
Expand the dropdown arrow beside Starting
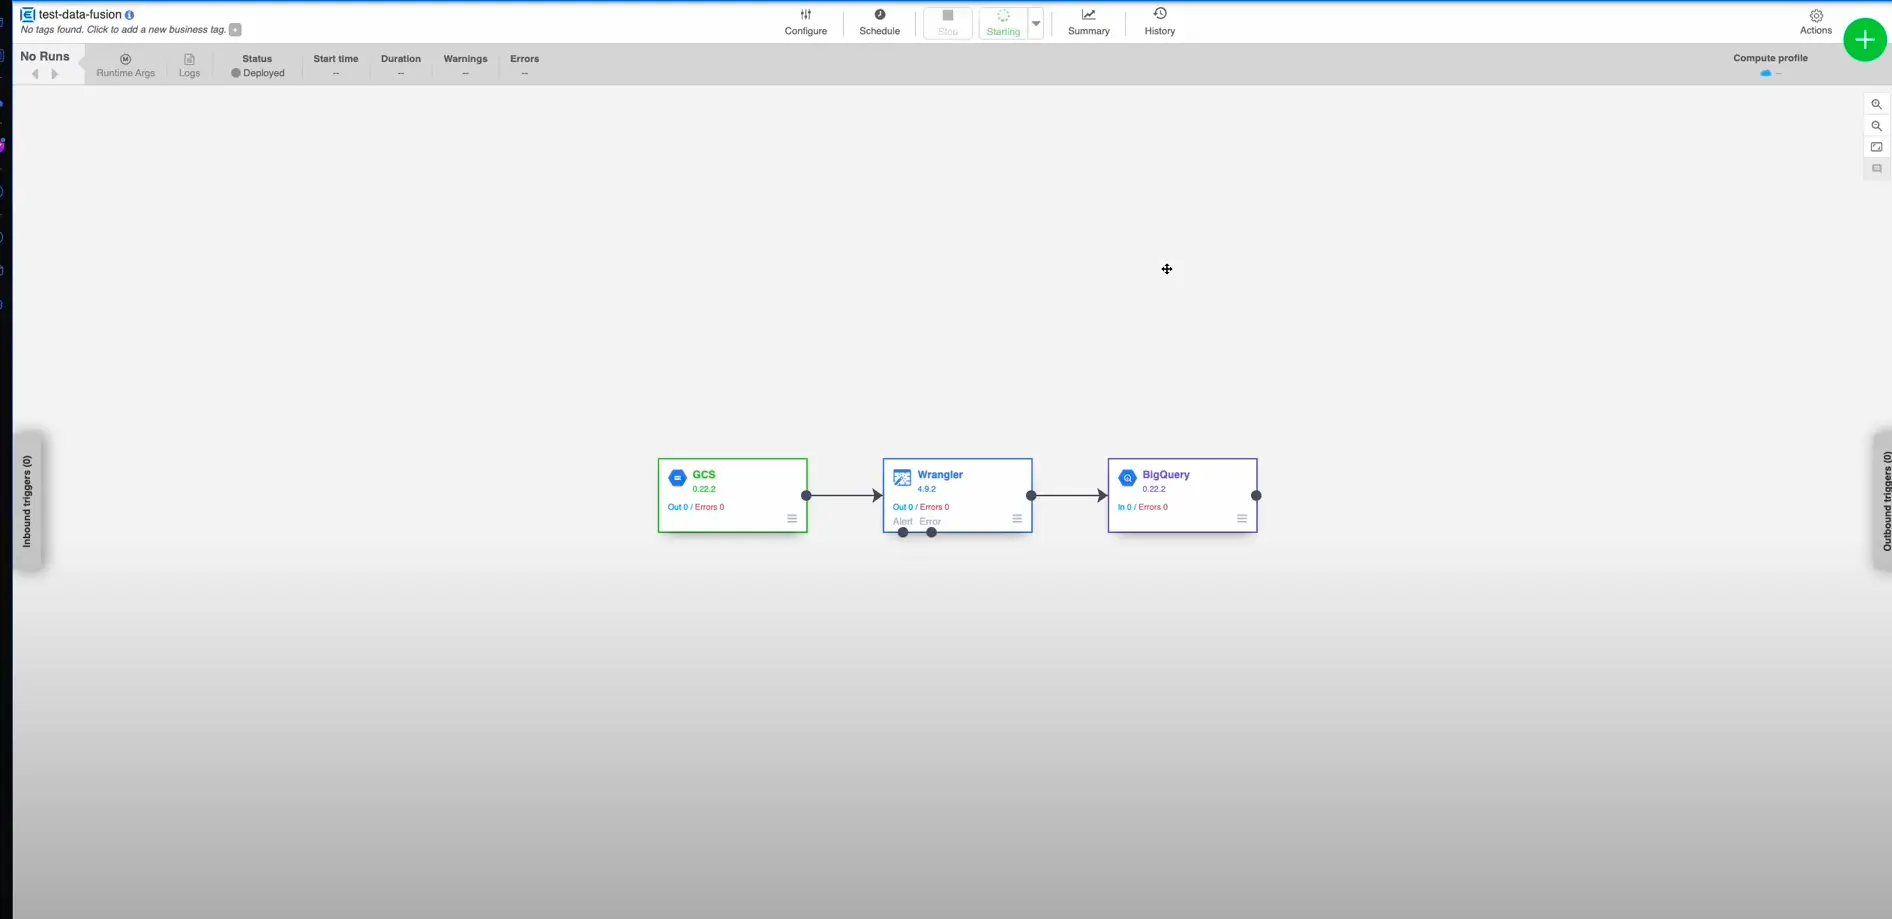(1036, 23)
